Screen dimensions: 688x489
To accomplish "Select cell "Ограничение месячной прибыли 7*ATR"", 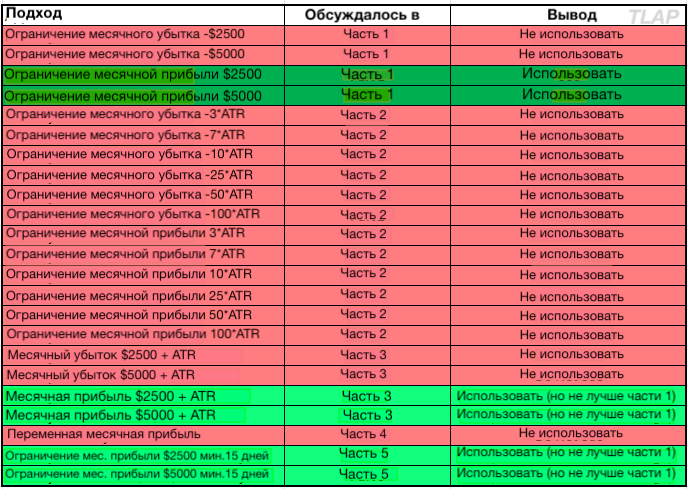I will tap(144, 255).
